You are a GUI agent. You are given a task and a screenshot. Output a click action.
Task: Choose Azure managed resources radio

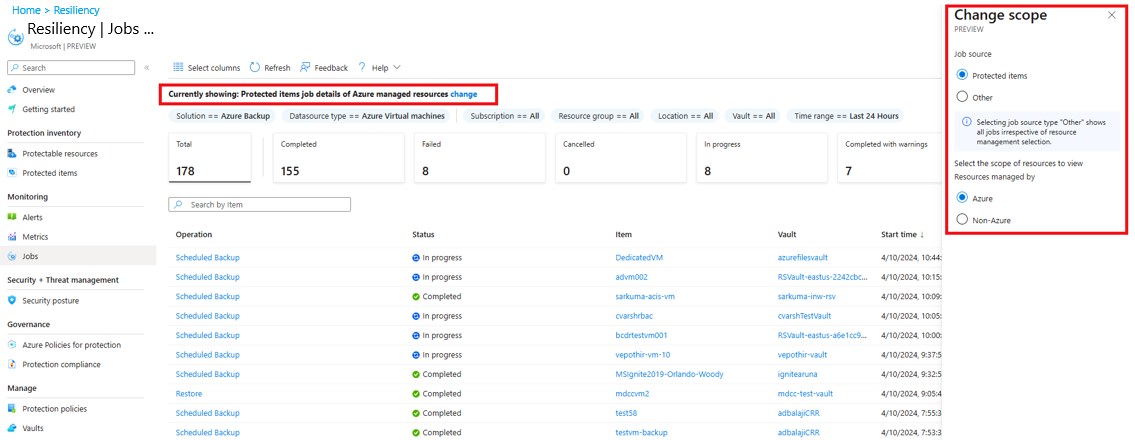pos(962,198)
